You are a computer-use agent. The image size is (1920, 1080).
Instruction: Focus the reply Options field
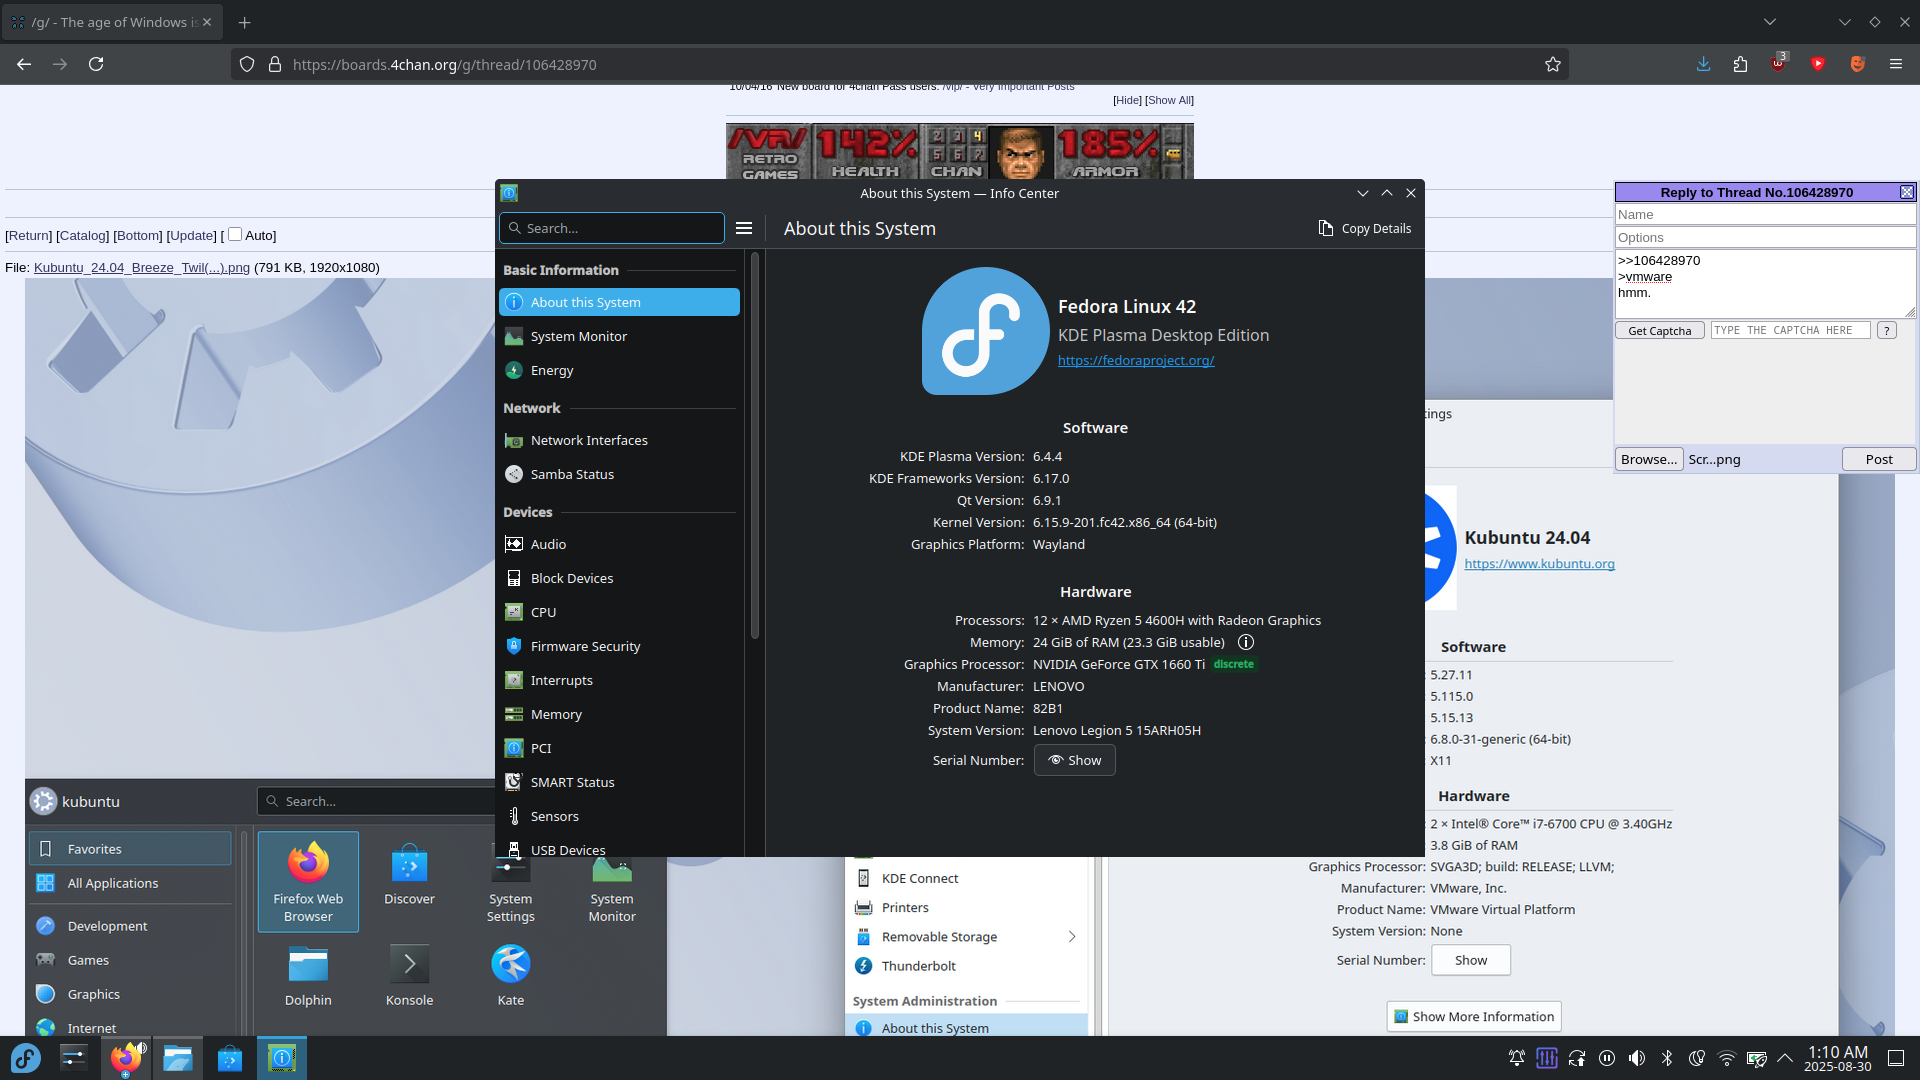pos(1765,237)
